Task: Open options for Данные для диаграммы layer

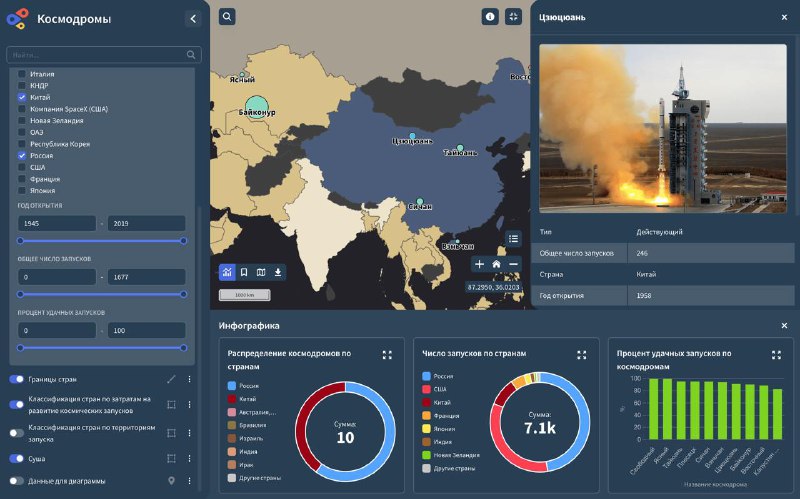Action: pos(189,481)
